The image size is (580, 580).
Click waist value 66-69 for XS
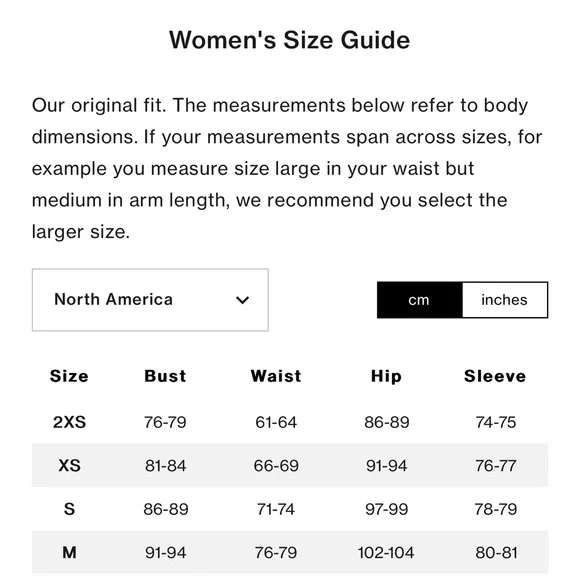[276, 466]
